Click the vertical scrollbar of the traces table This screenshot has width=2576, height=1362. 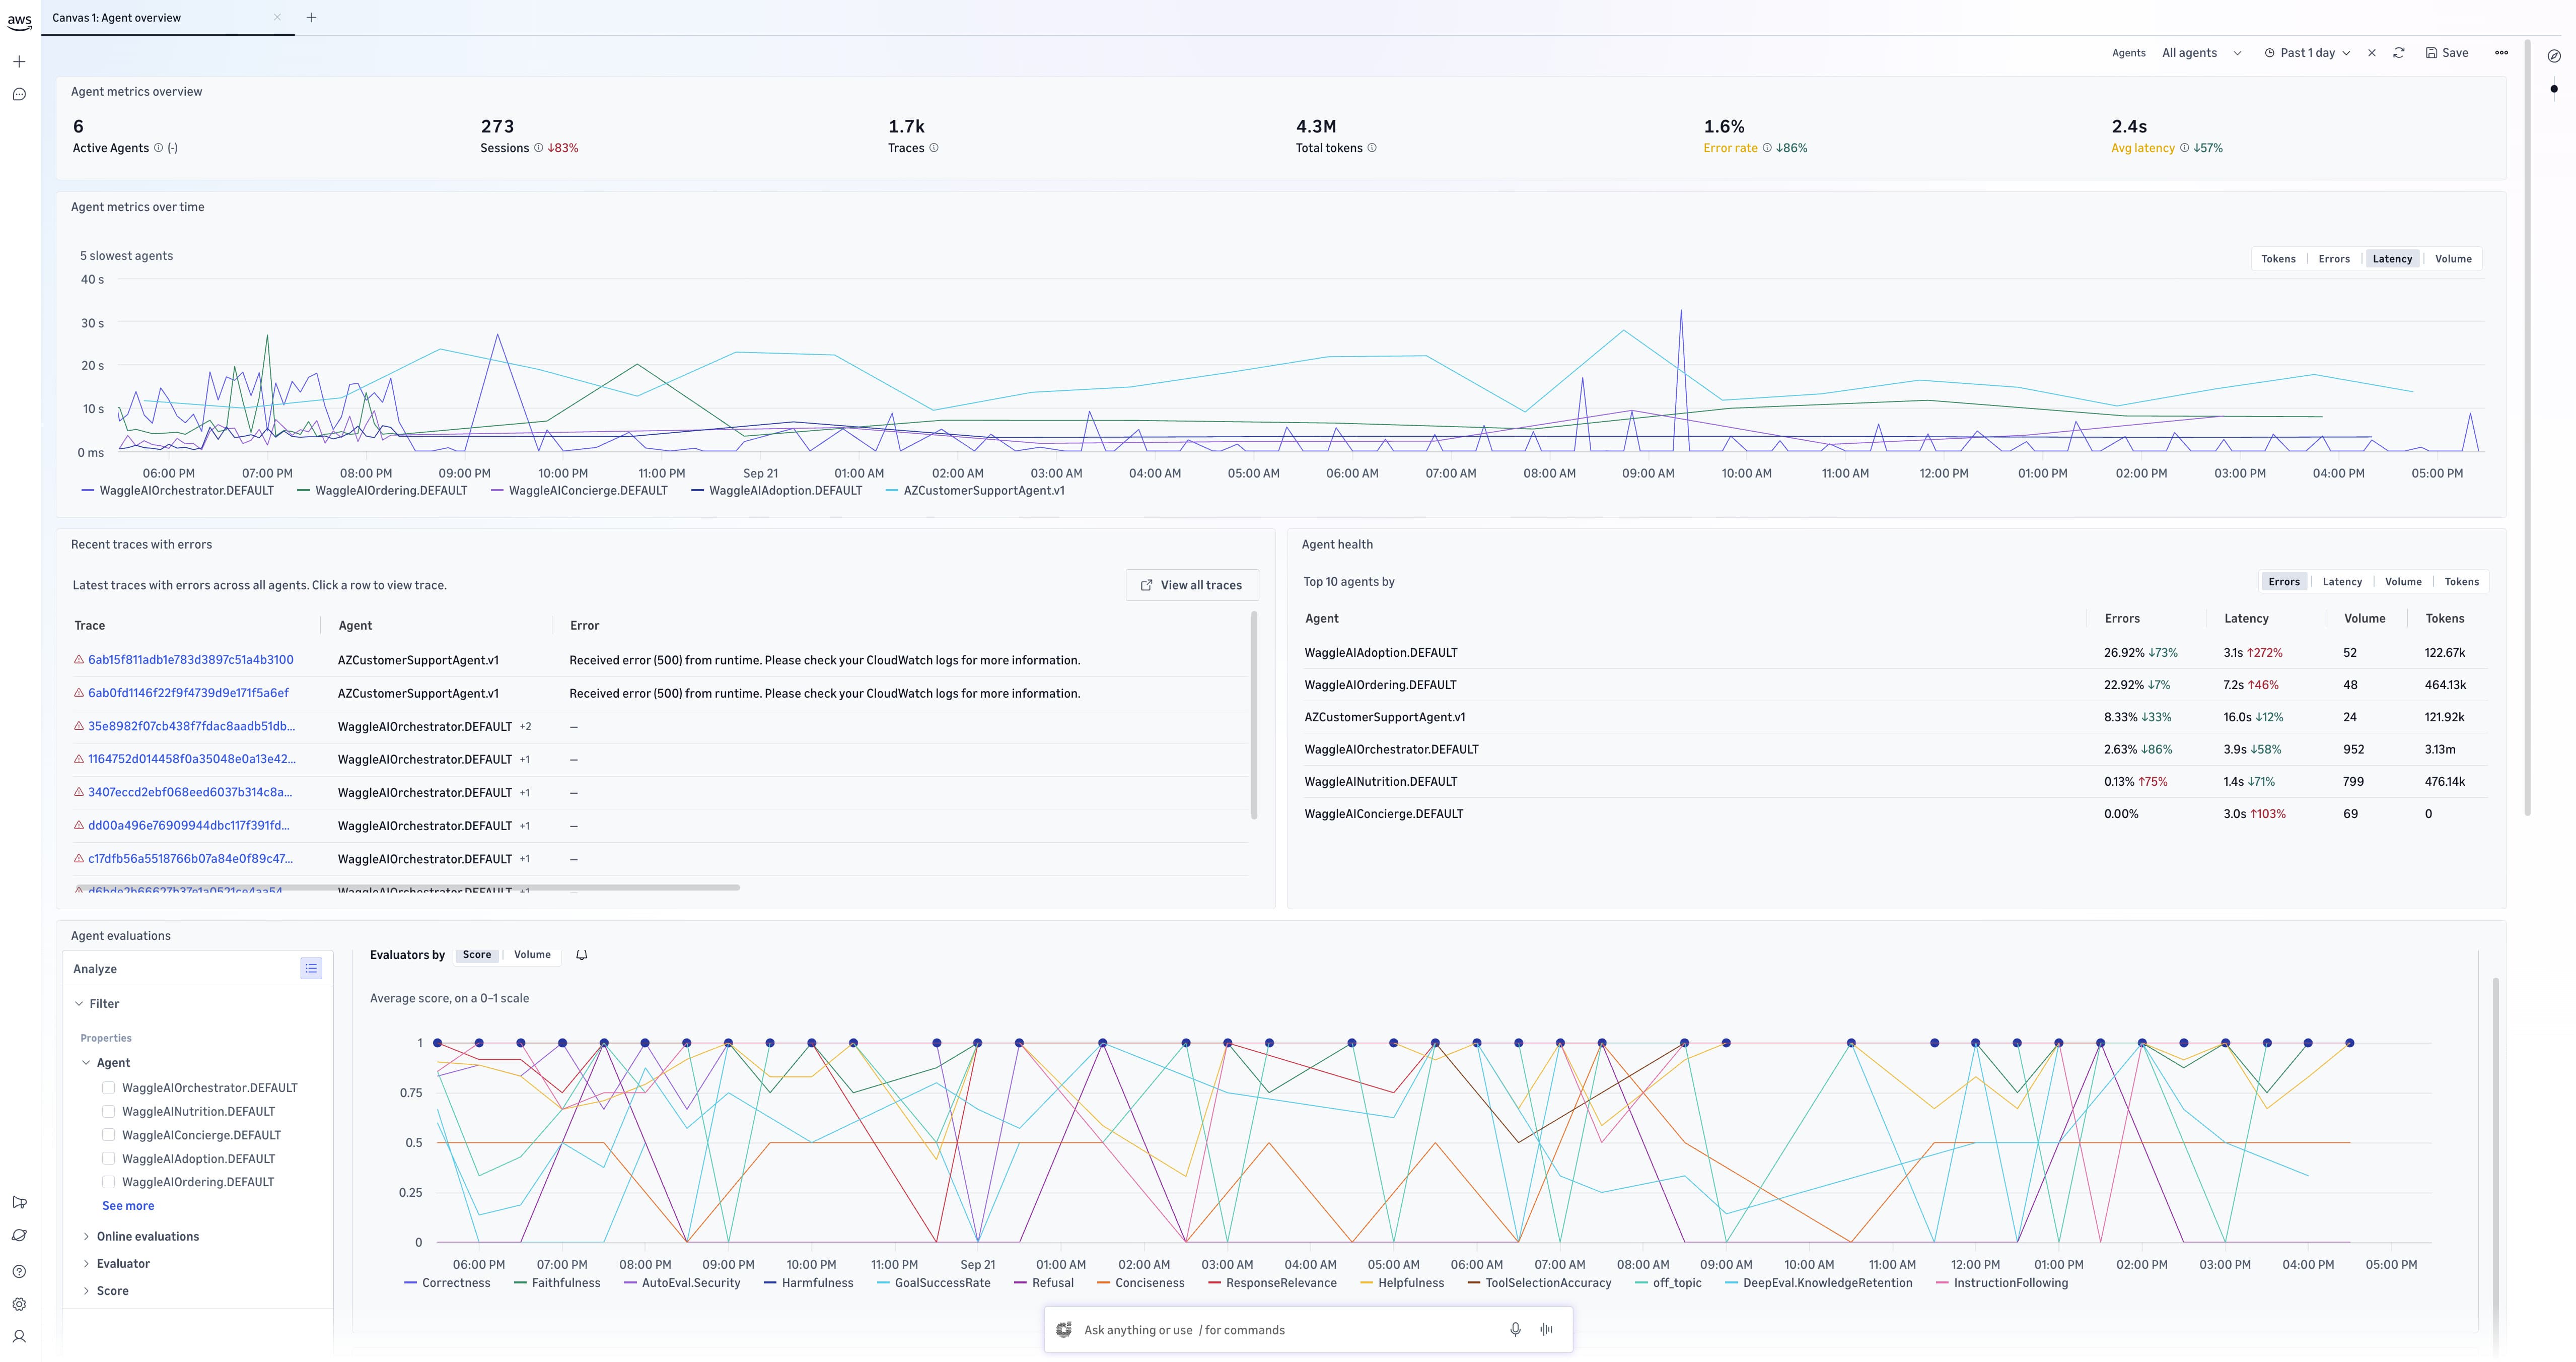coord(1254,716)
